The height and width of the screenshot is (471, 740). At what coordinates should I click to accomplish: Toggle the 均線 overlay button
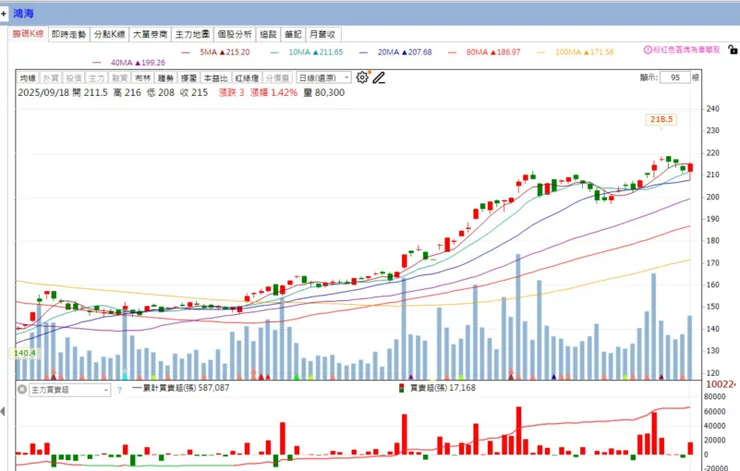pos(28,78)
